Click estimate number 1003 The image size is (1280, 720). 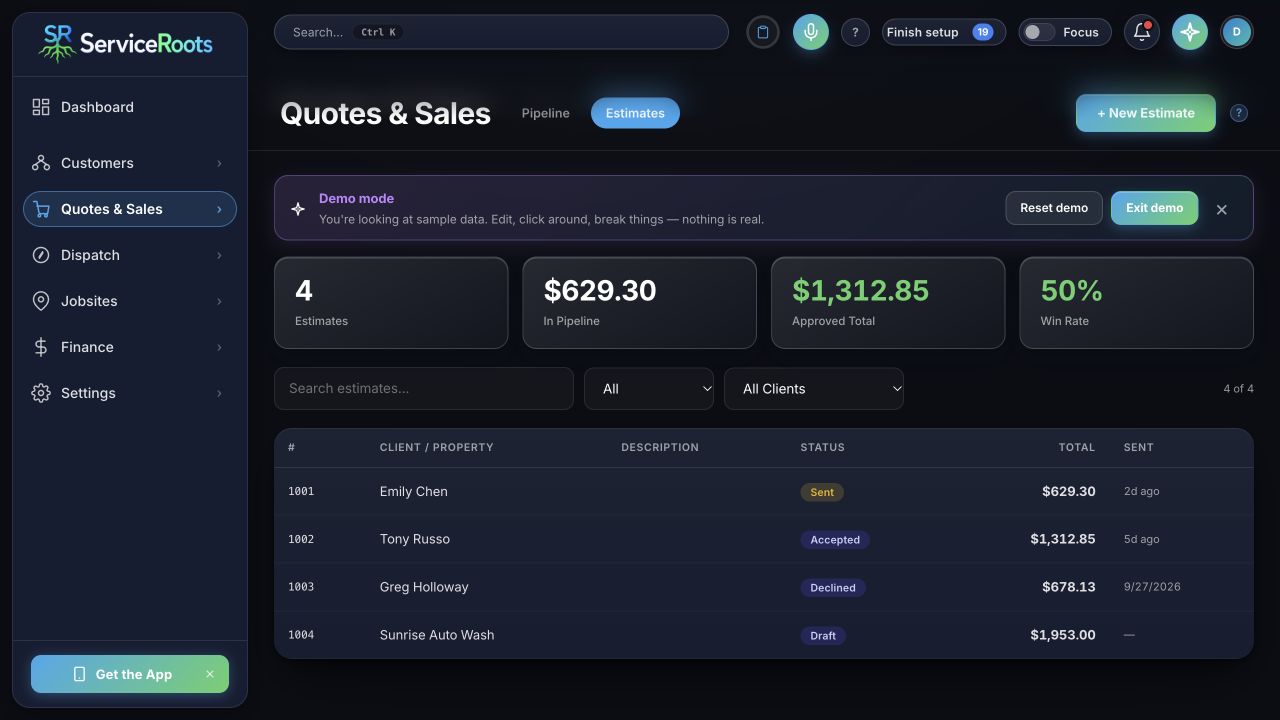click(301, 587)
